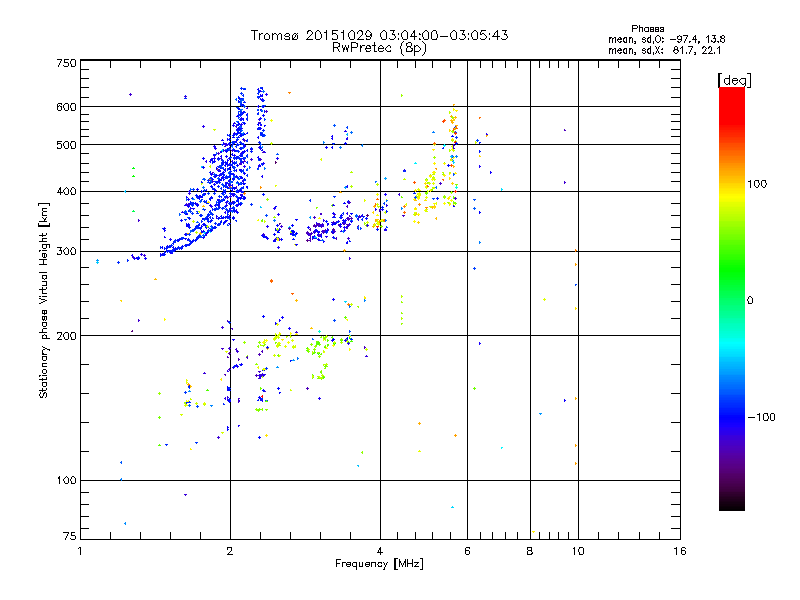Screen dimensions: 800x600
Task: Click the plot title 'Tromsø 20151029 03:04:00-03:05:43'
Action: [x=380, y=35]
